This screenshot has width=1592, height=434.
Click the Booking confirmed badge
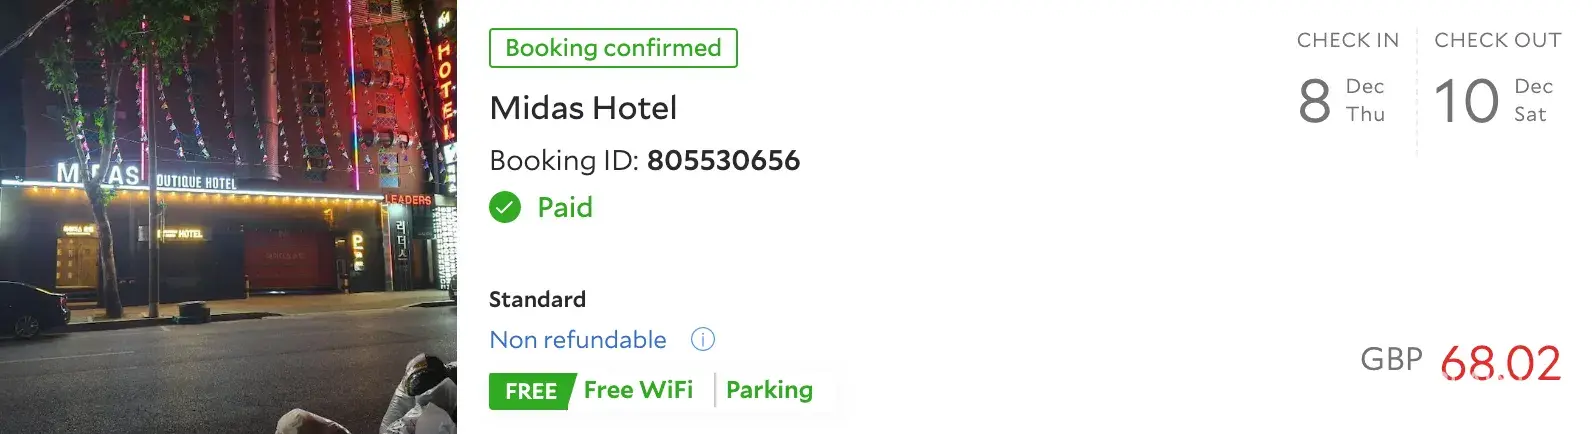click(x=613, y=48)
